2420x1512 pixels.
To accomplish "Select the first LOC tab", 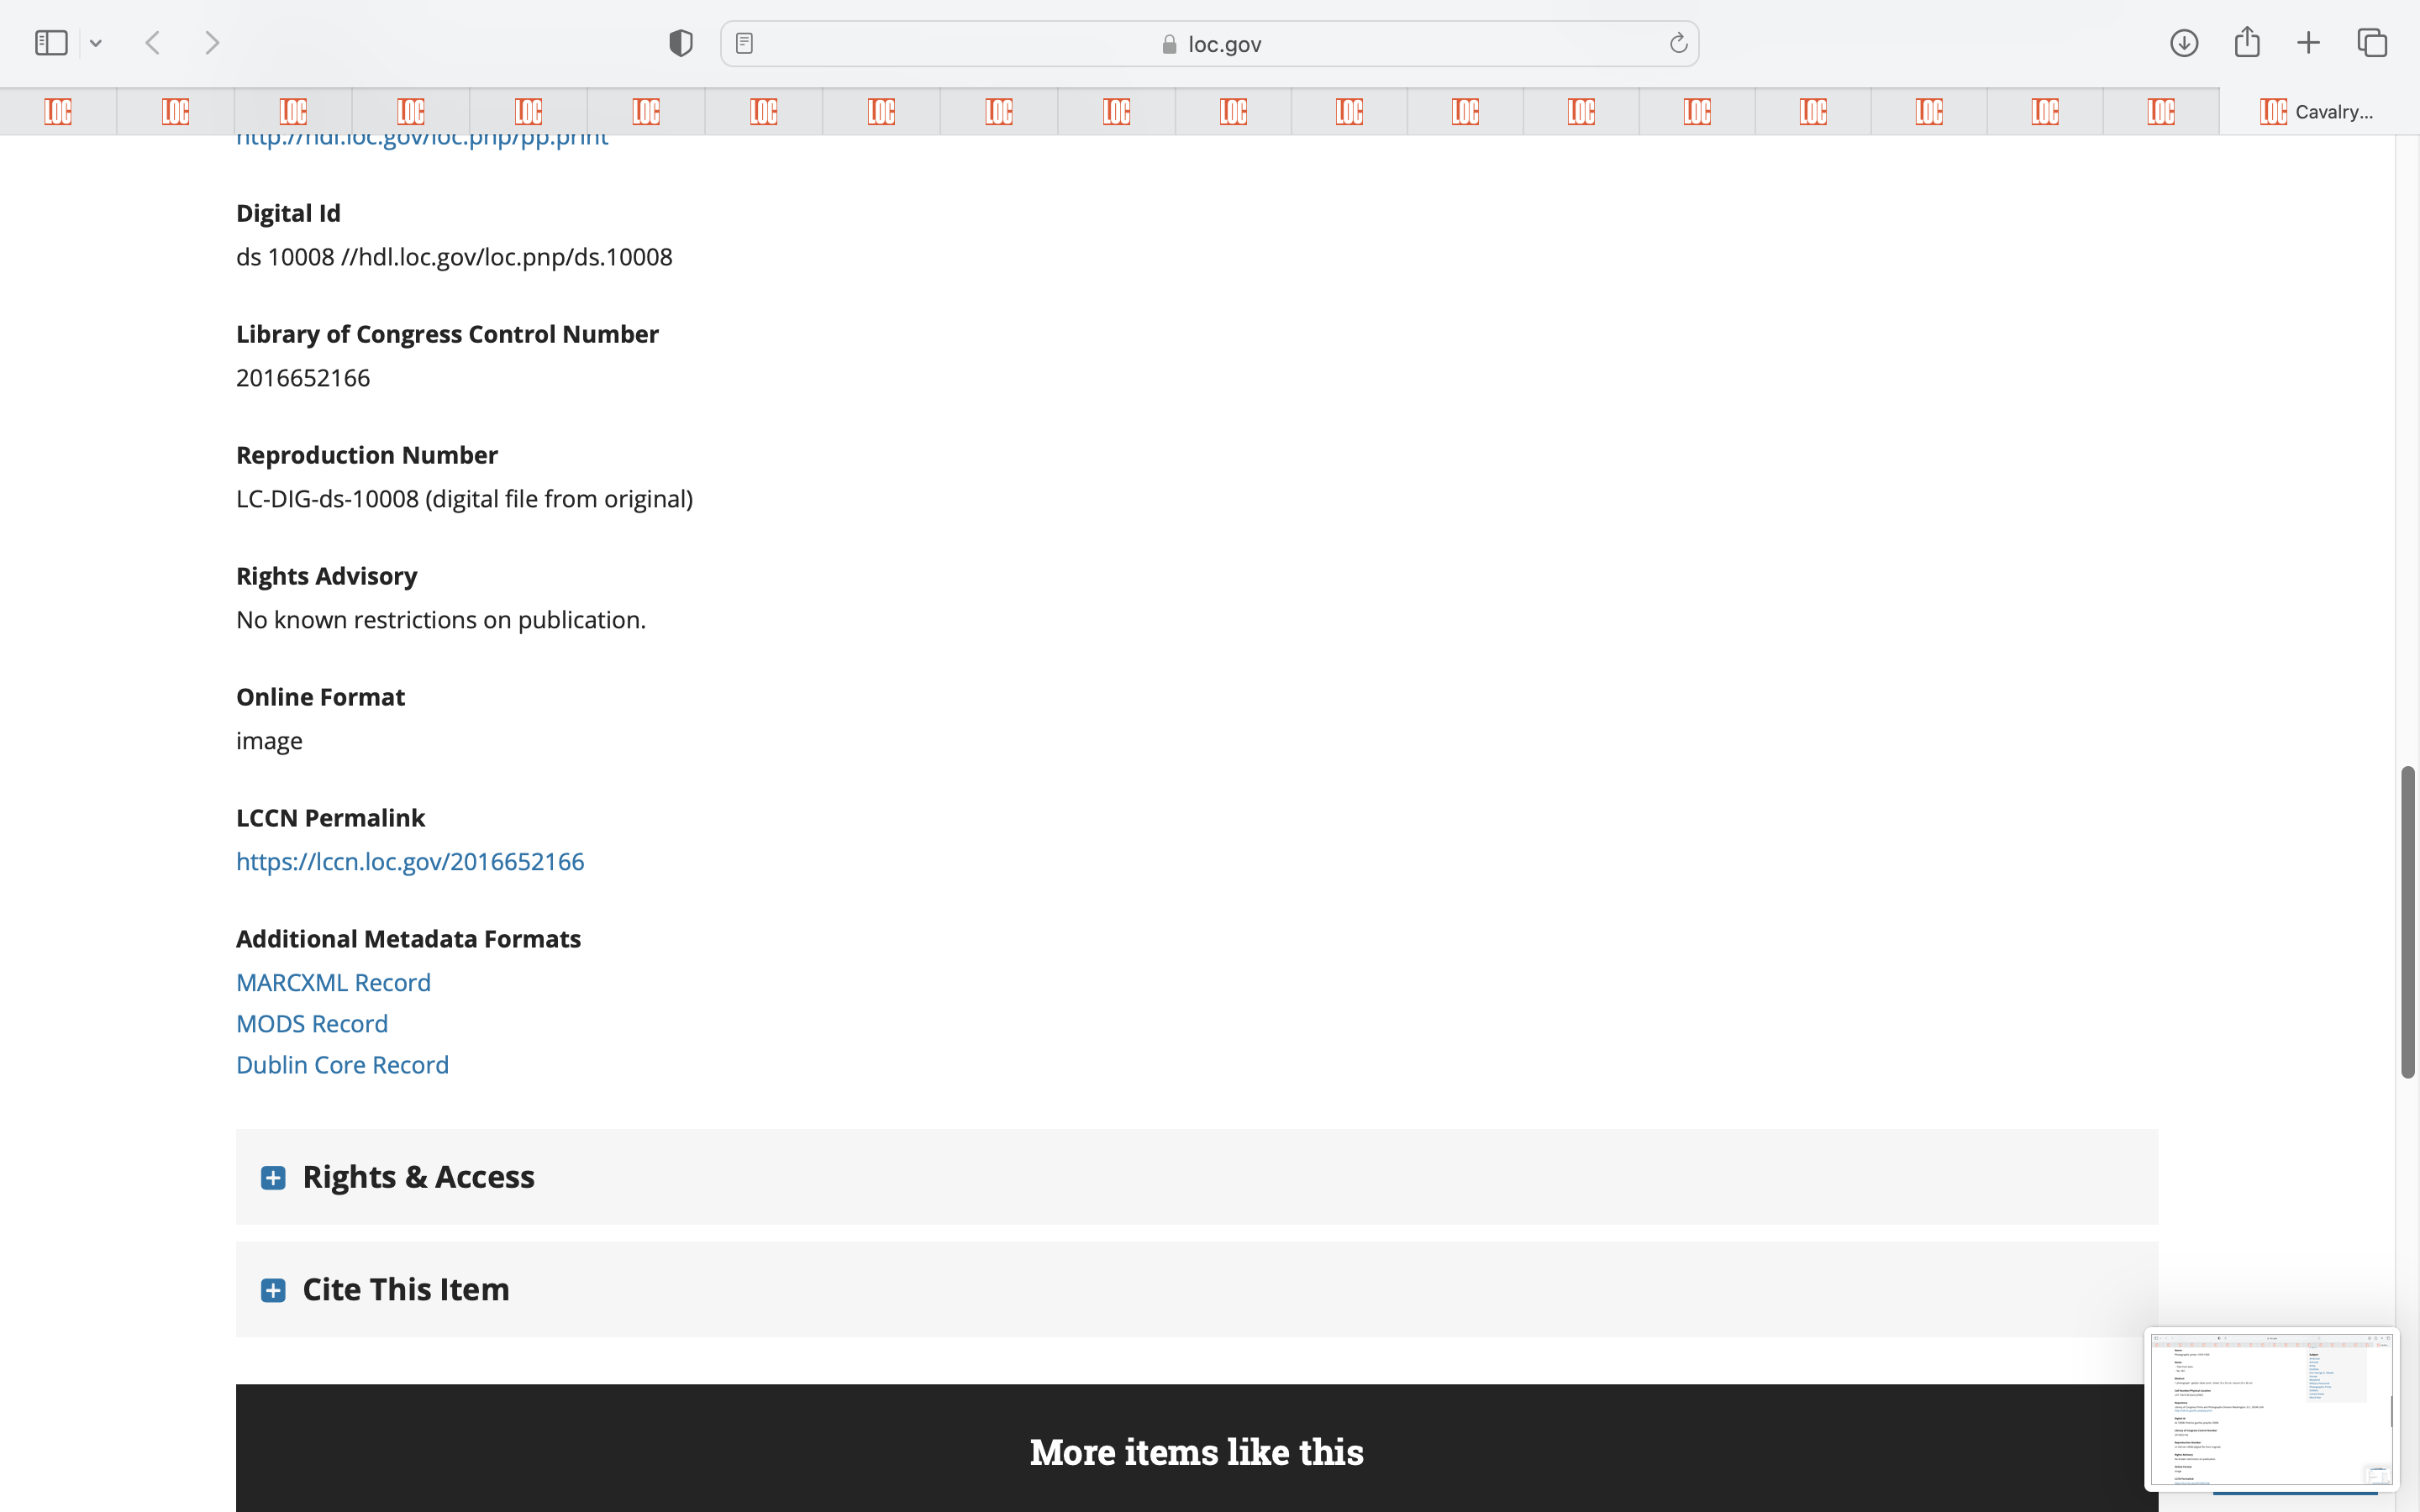I will point(58,112).
